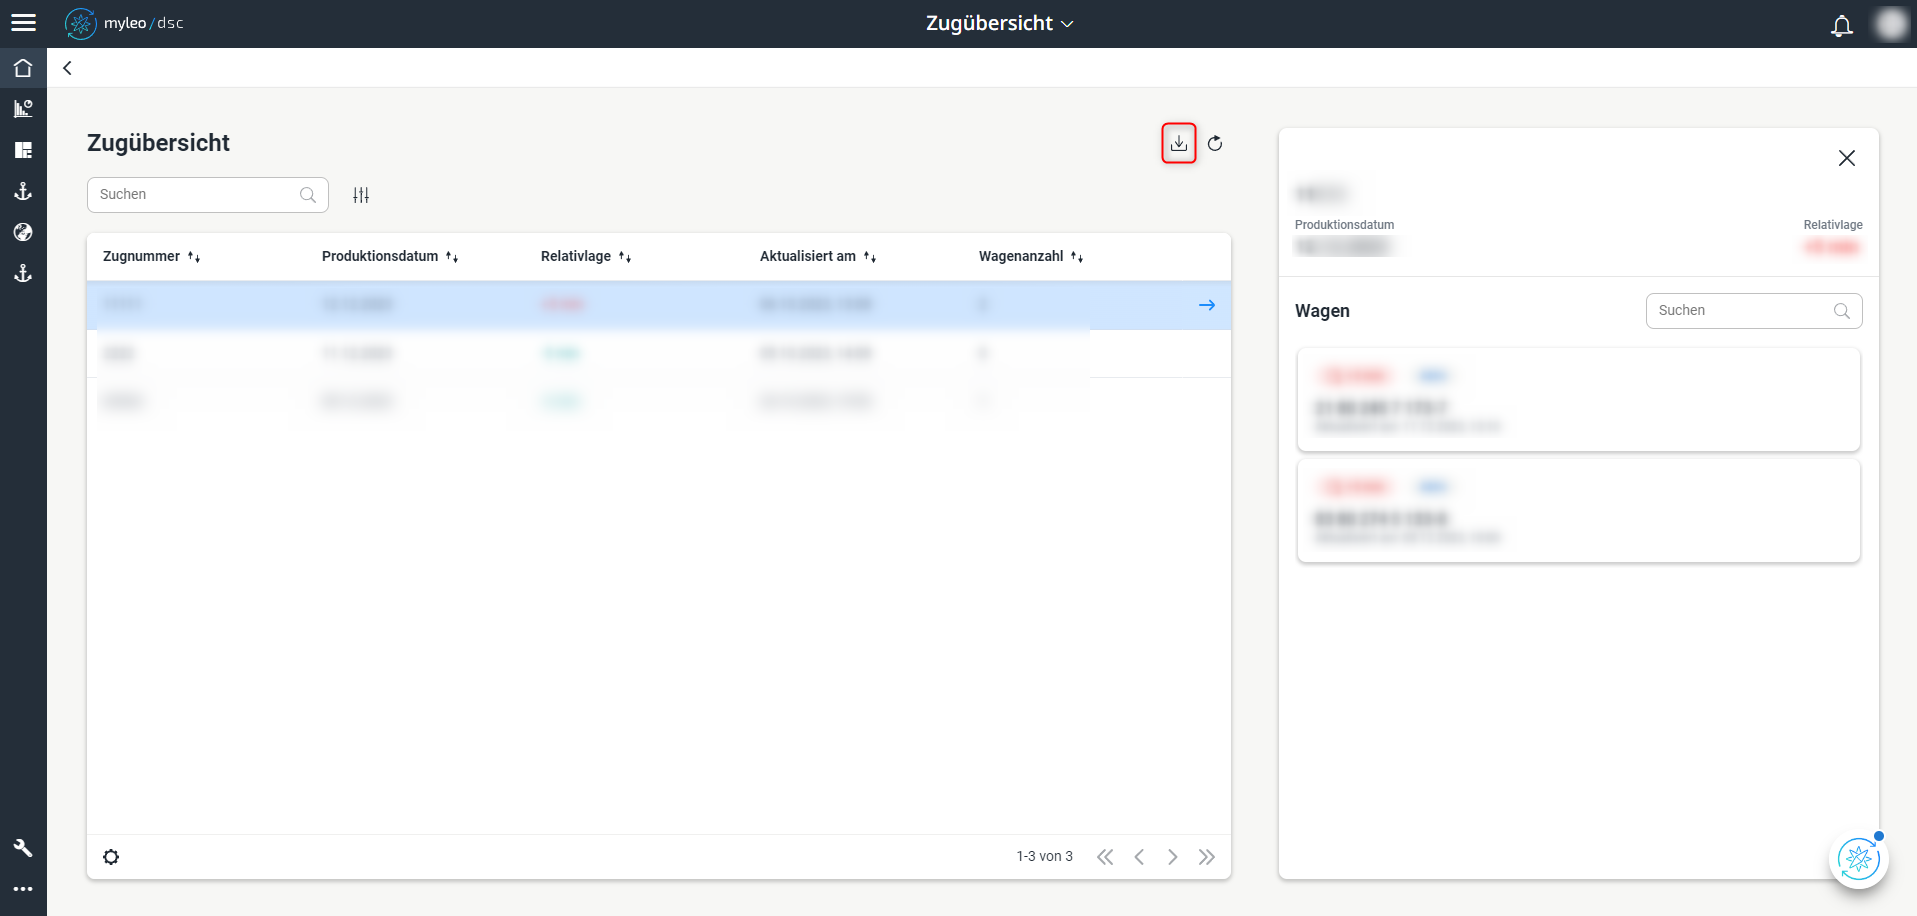Download the Zugübersicht data
The width and height of the screenshot is (1917, 916).
pos(1179,143)
